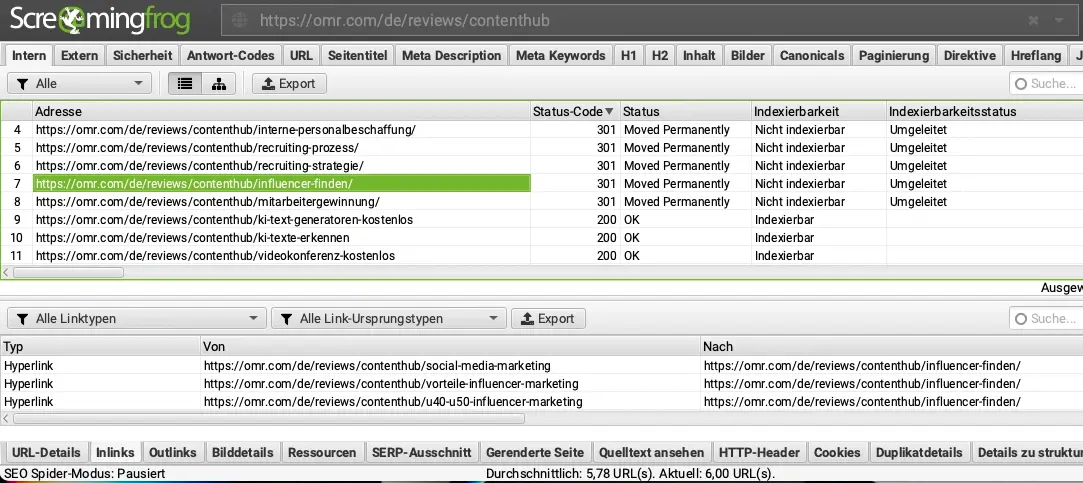Open the Antwort-Codes tab

(x=231, y=55)
